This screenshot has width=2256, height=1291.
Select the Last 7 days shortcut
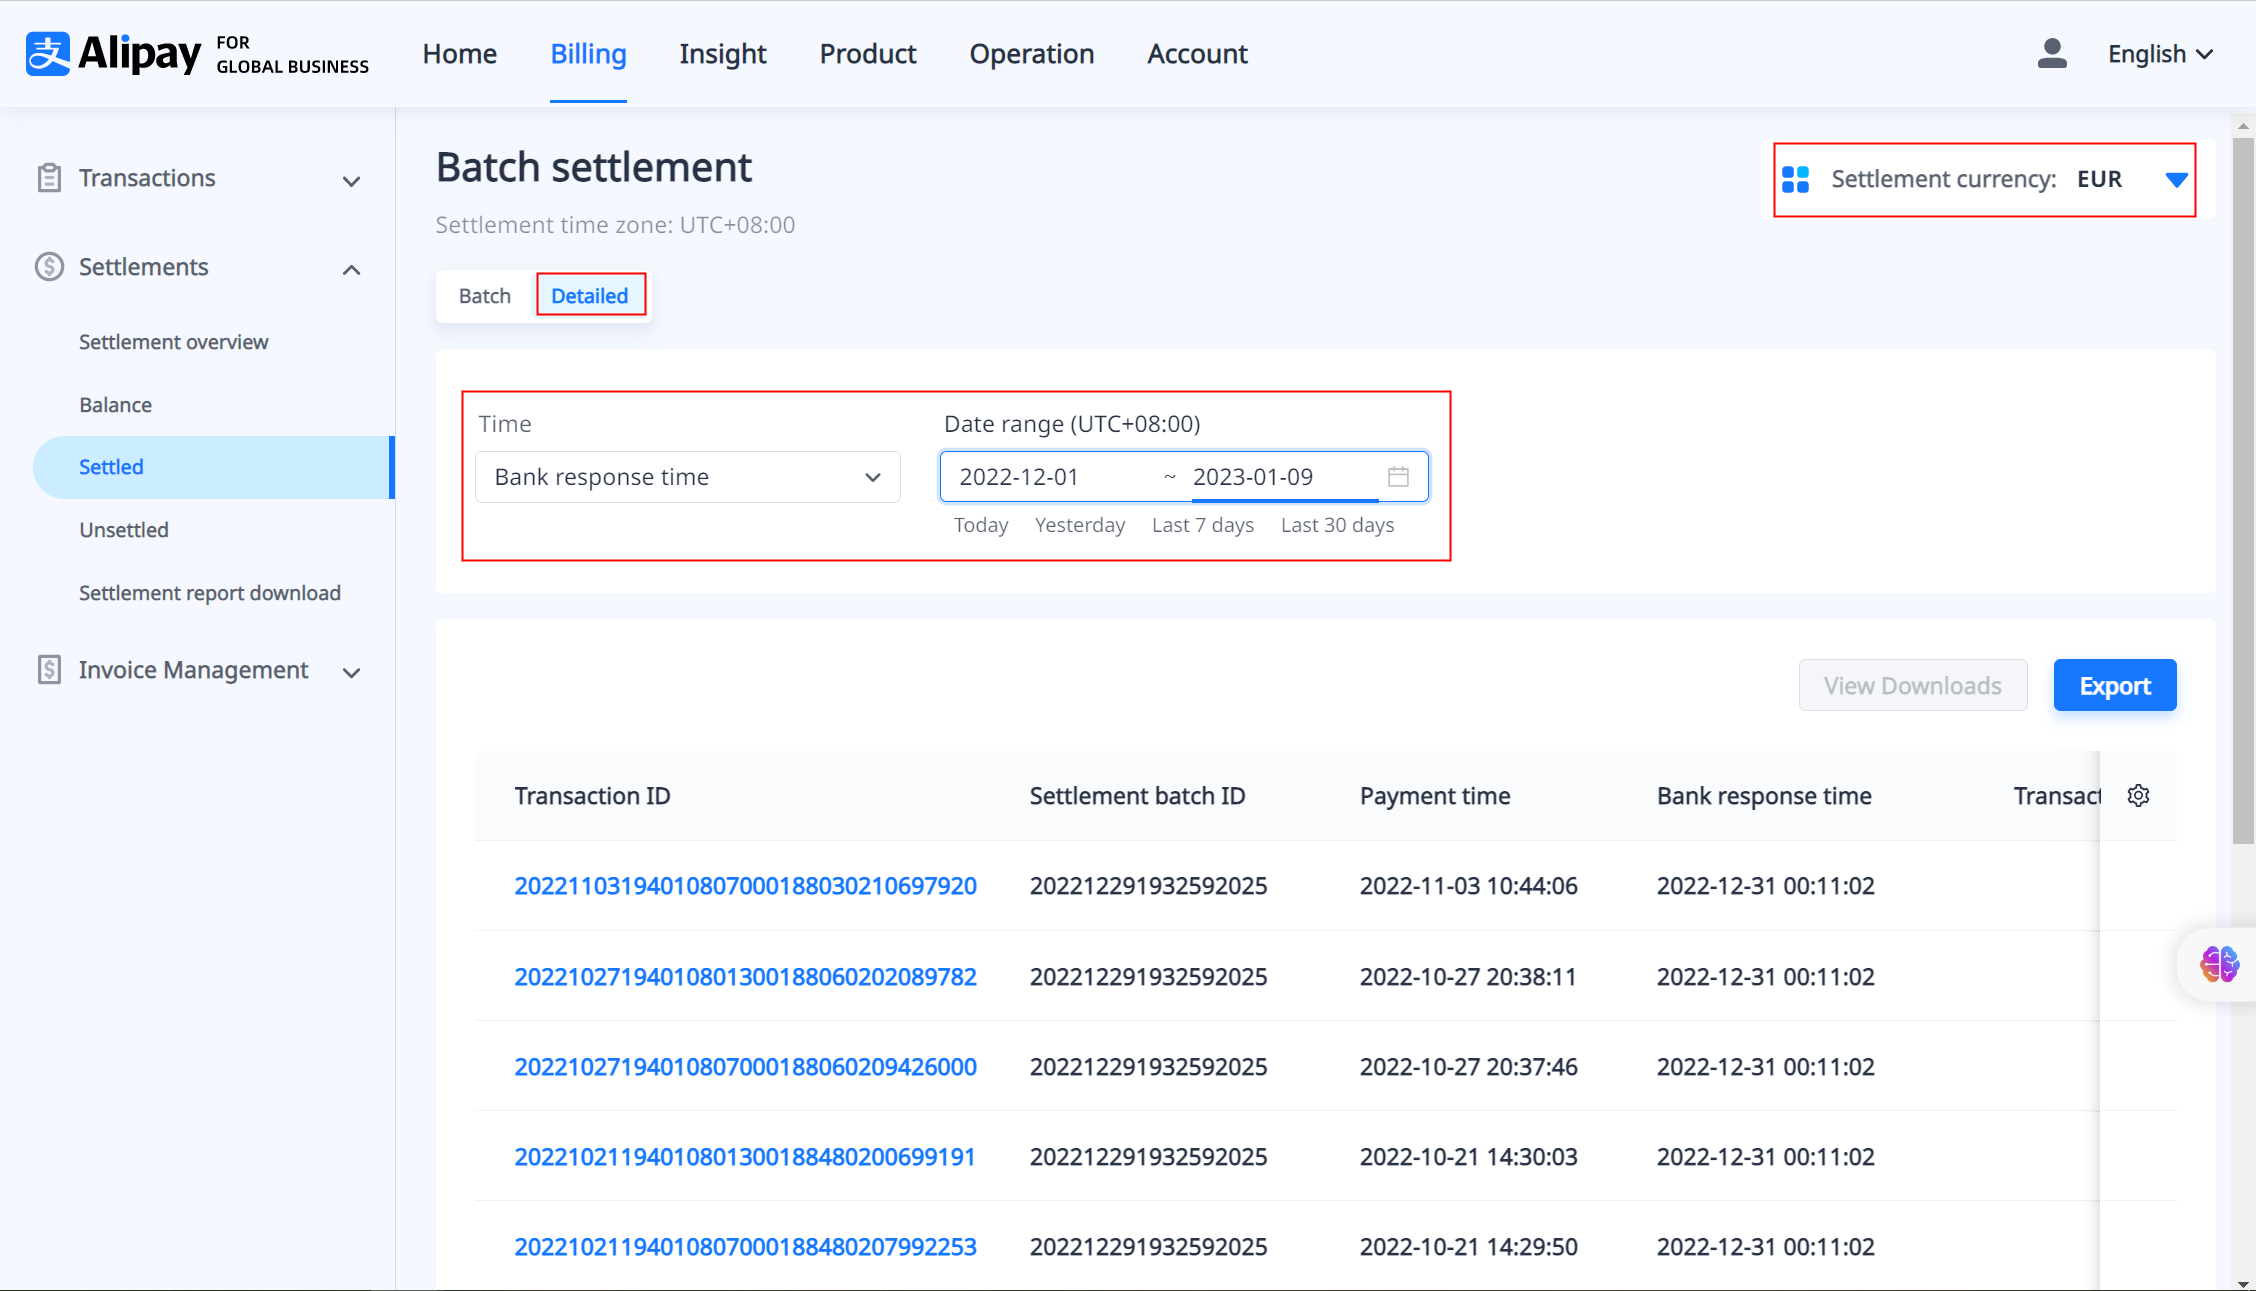point(1202,525)
